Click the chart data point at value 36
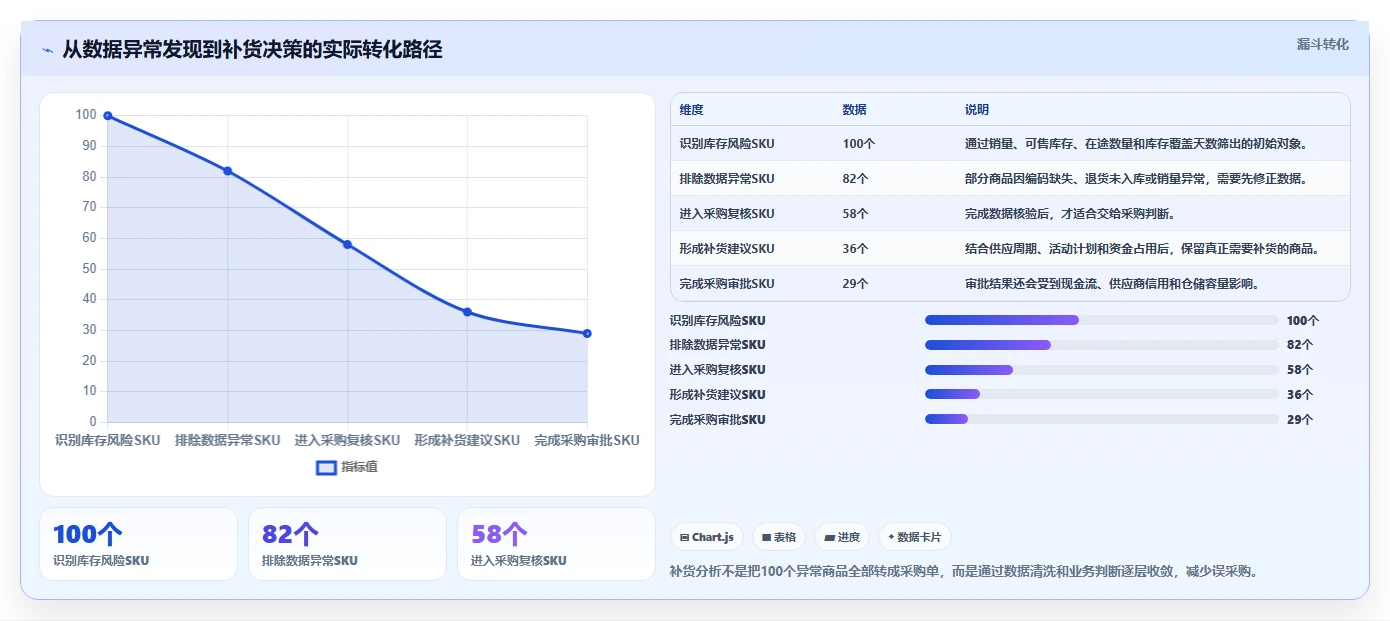The height and width of the screenshot is (621, 1390). [x=467, y=312]
